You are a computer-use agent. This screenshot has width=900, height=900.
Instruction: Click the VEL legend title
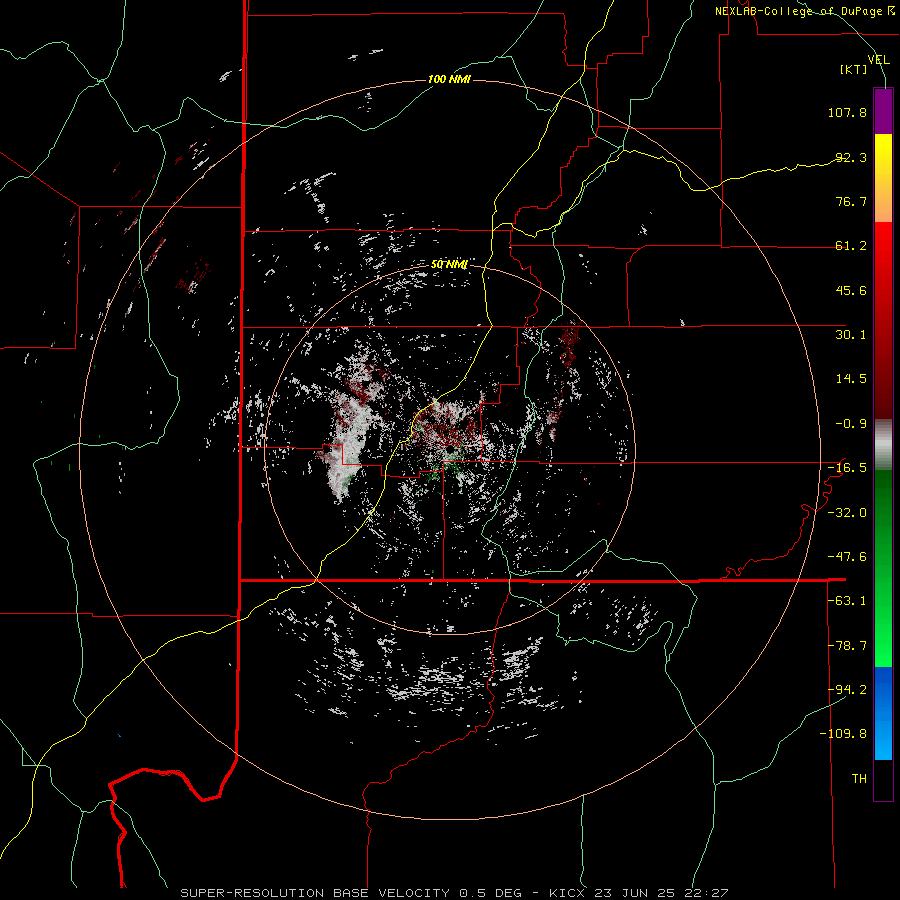pyautogui.click(x=878, y=59)
